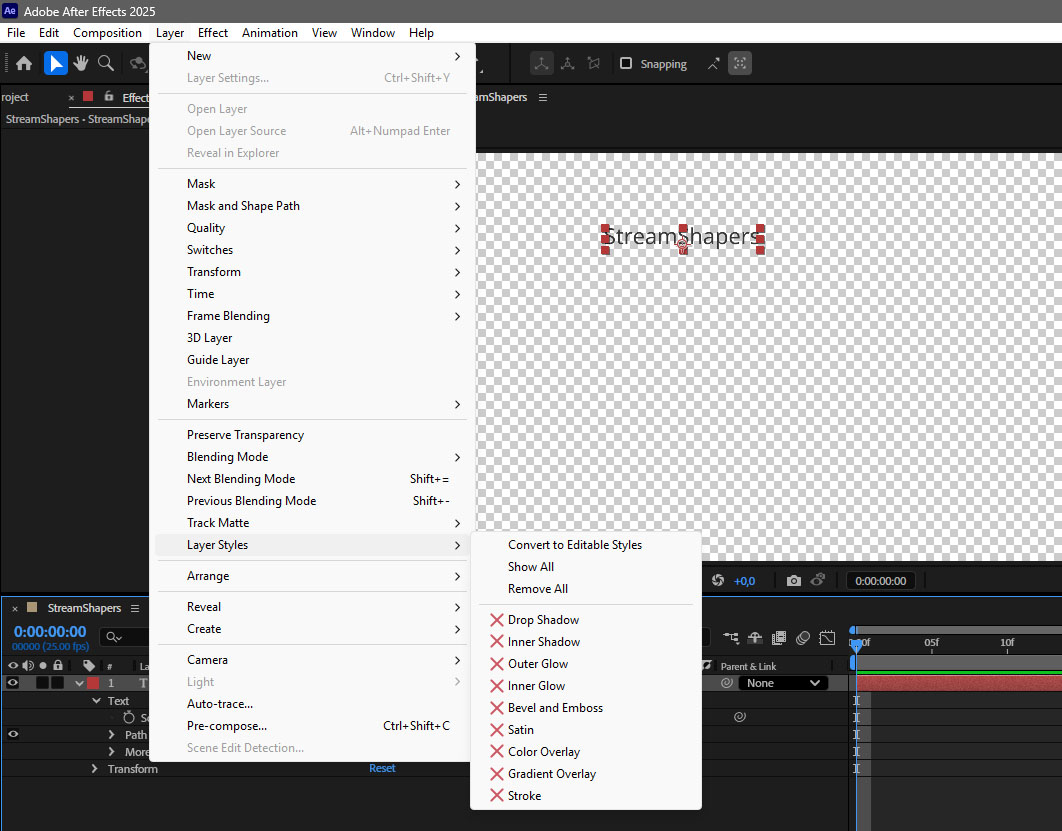Viewport: 1062px width, 831px height.
Task: Choose Pre-compose from Layer menu
Action: point(312,726)
